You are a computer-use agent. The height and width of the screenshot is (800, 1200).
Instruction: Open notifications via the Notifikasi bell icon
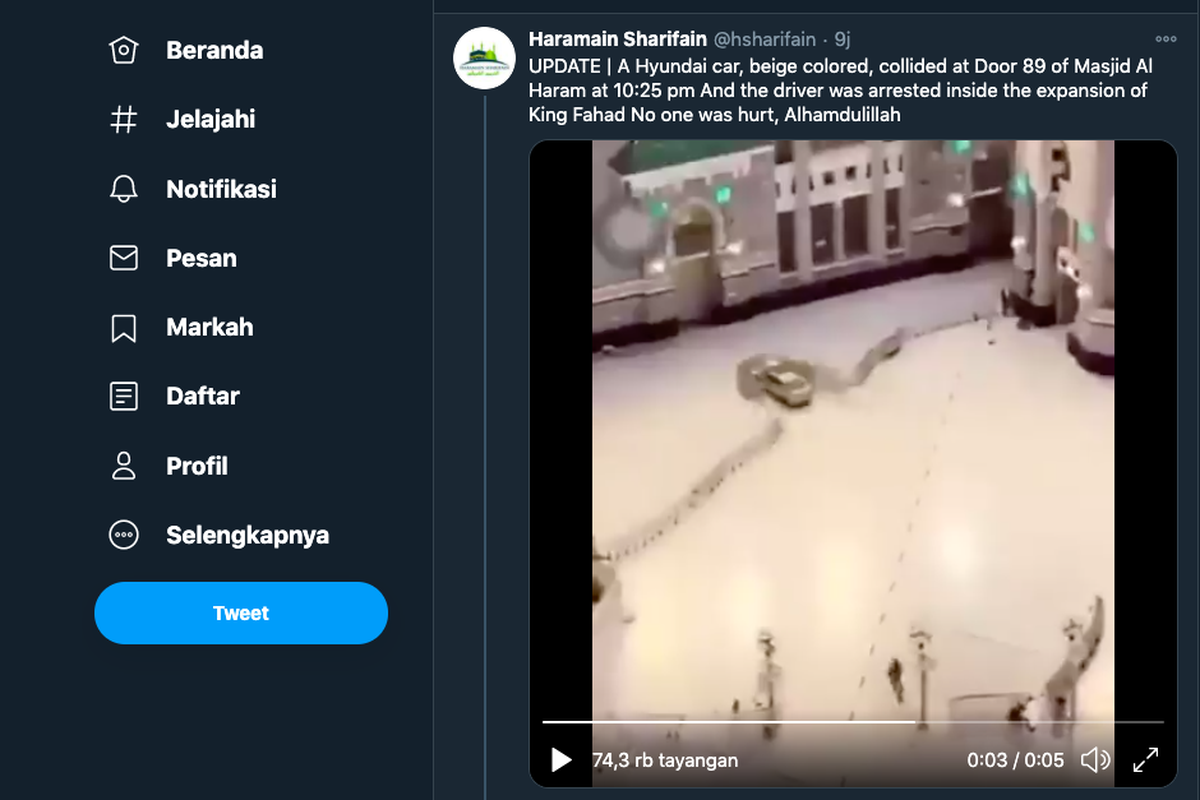(124, 188)
